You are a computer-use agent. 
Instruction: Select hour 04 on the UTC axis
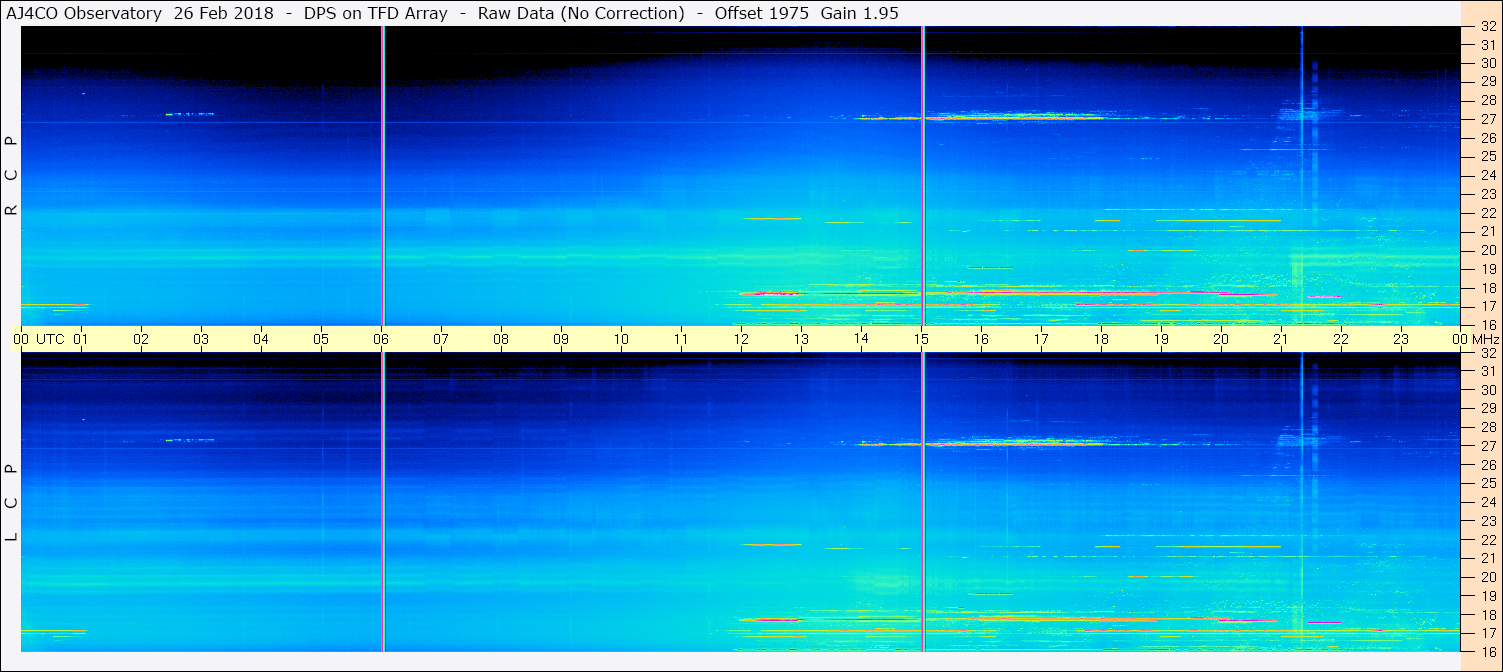click(x=261, y=339)
